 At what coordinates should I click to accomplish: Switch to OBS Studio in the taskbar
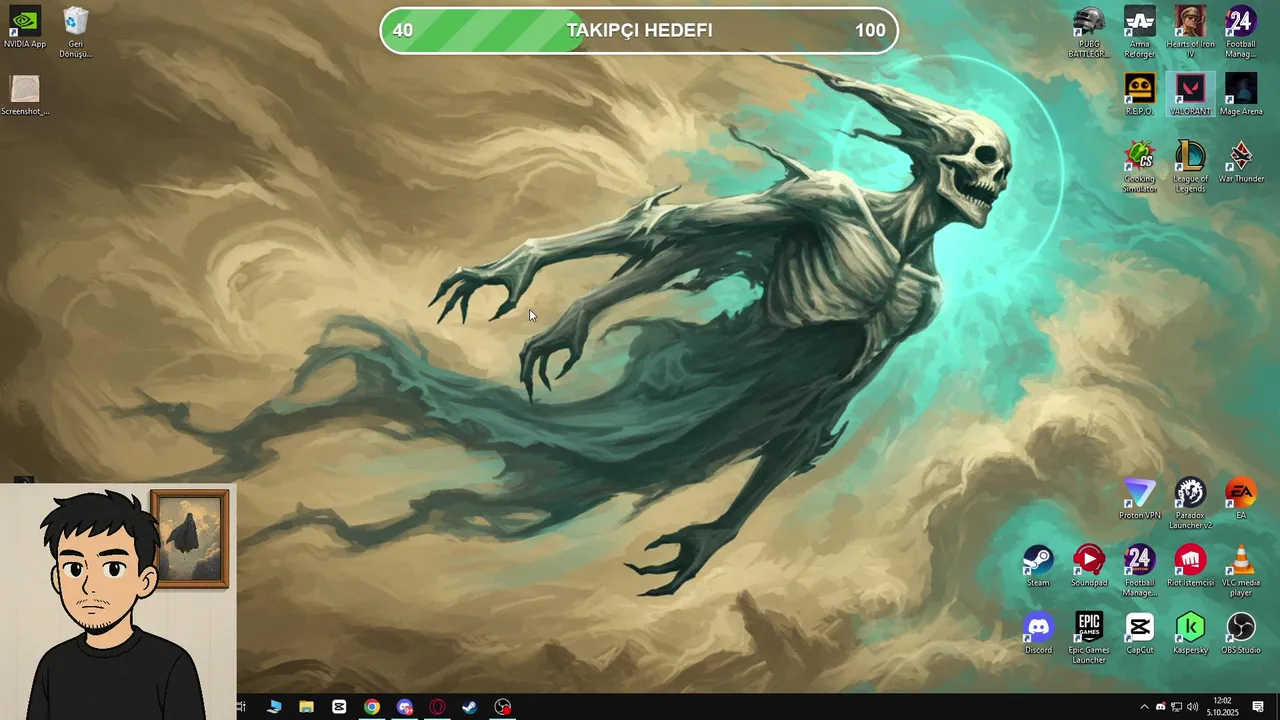click(503, 707)
